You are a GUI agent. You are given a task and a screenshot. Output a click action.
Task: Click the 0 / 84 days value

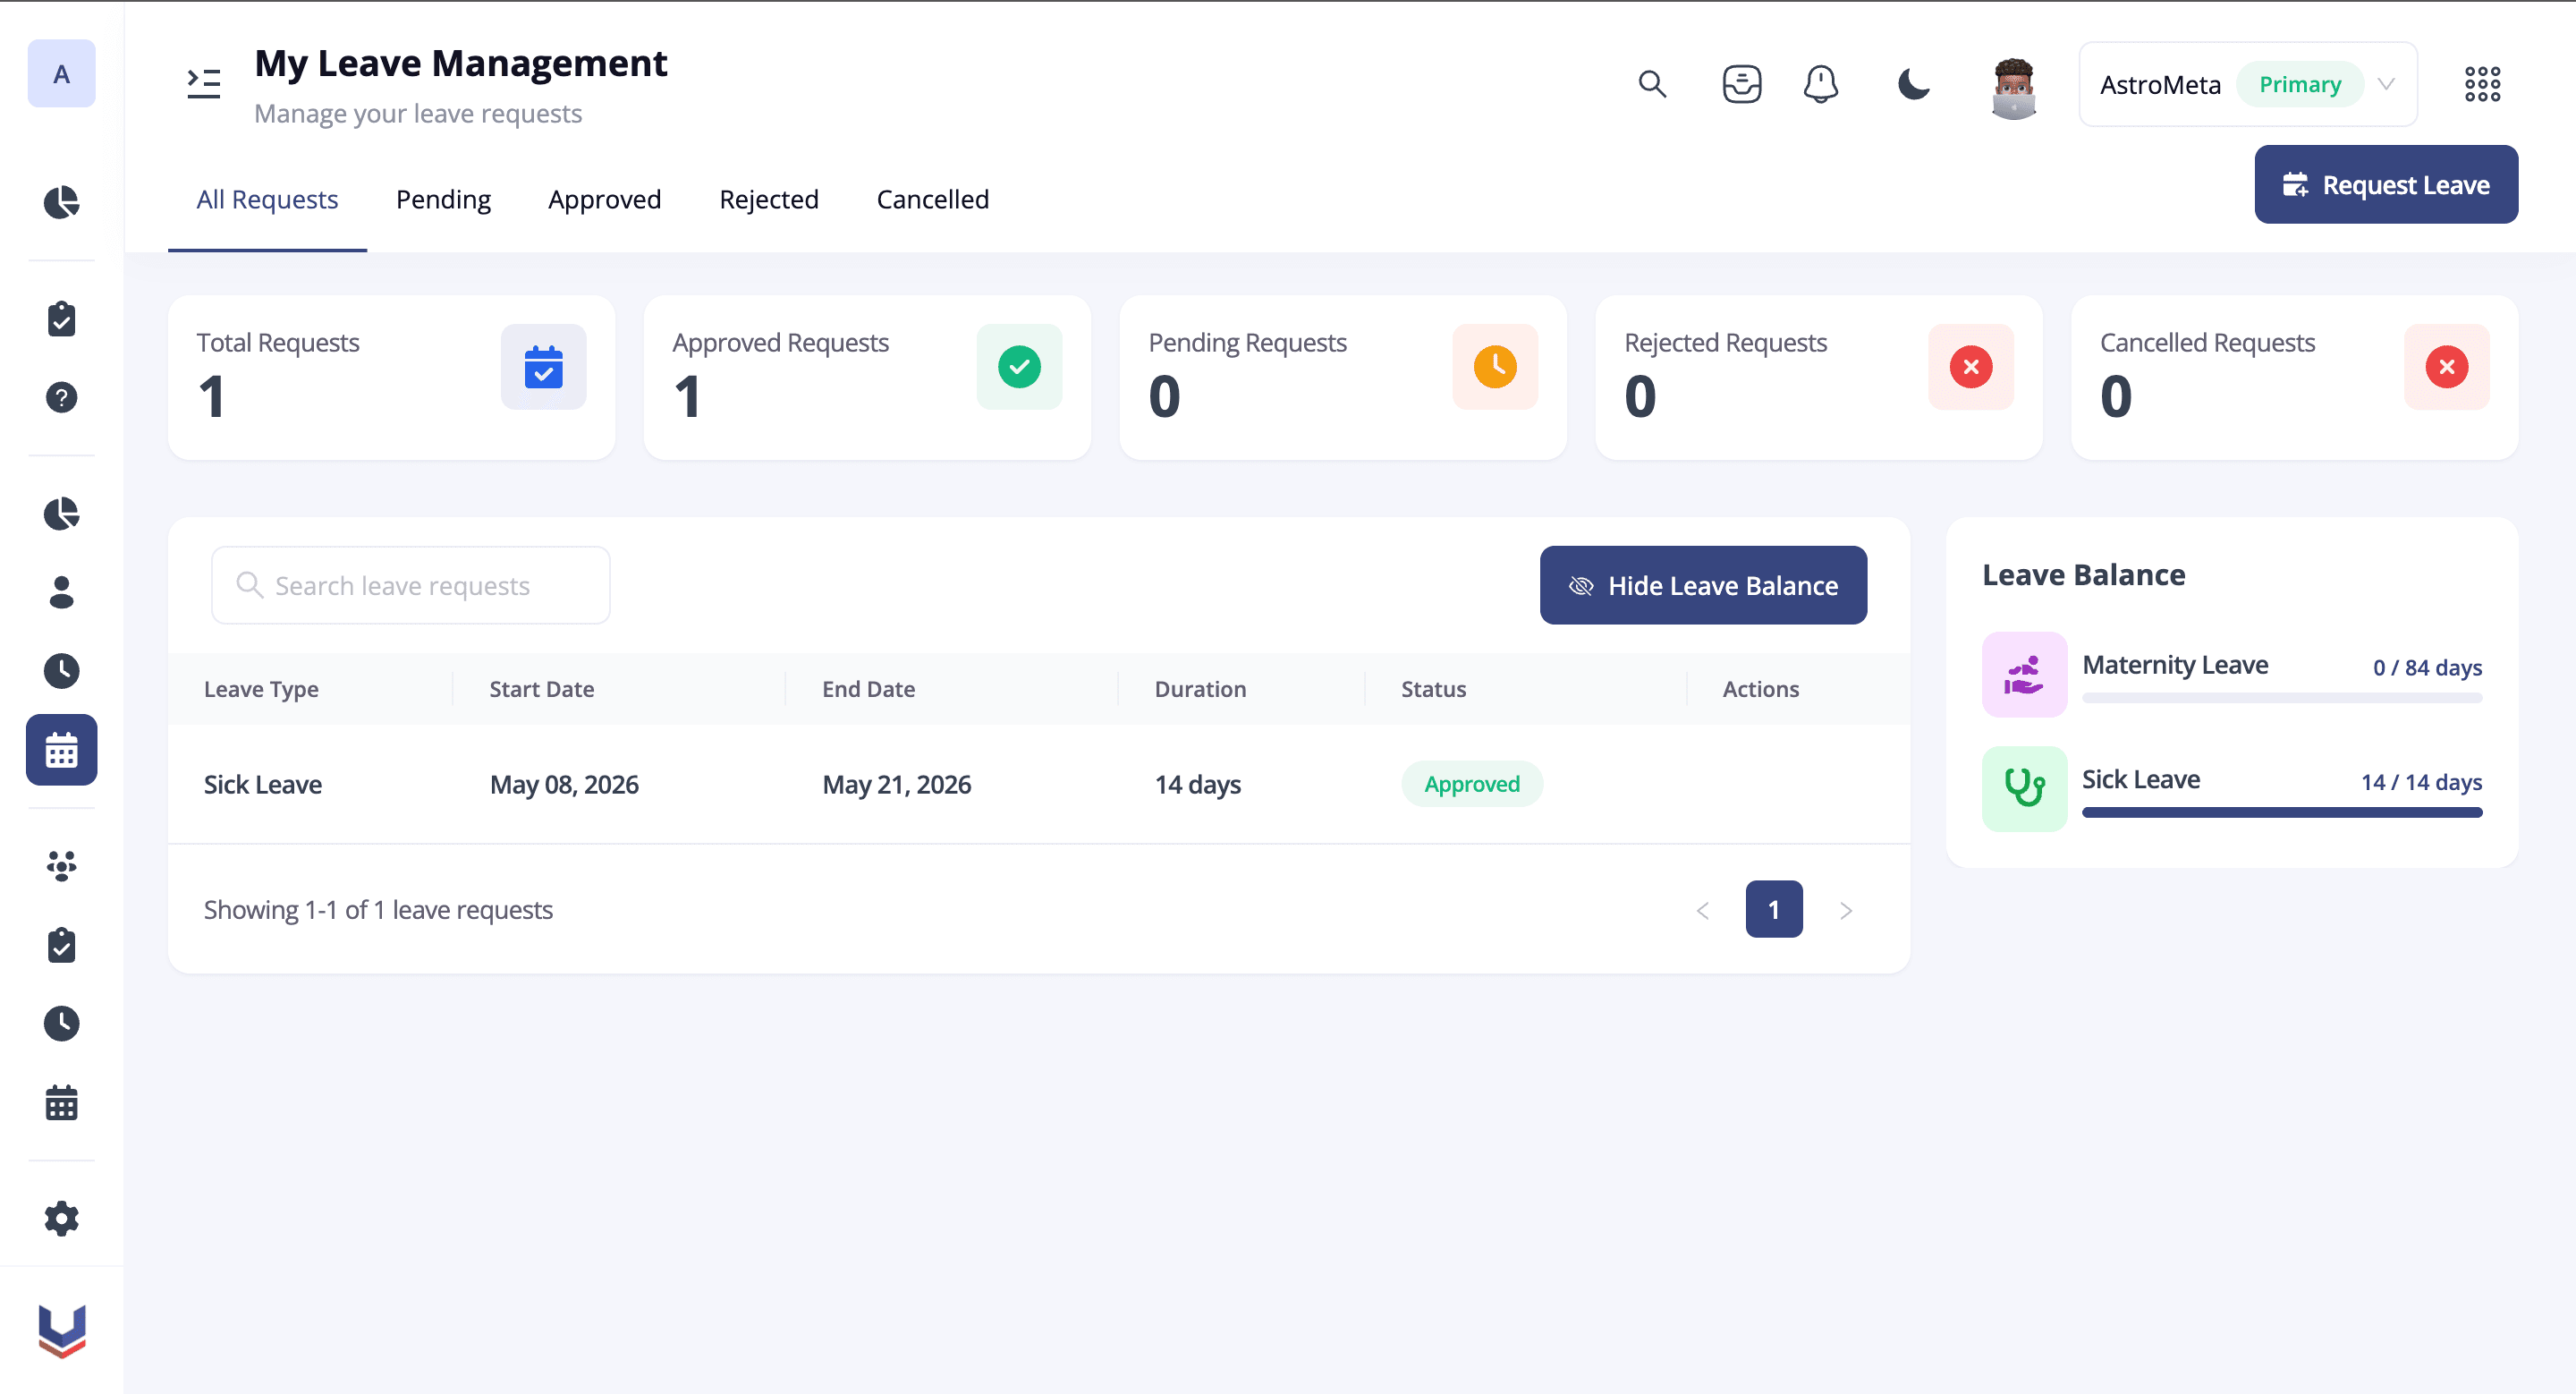[x=2427, y=667]
